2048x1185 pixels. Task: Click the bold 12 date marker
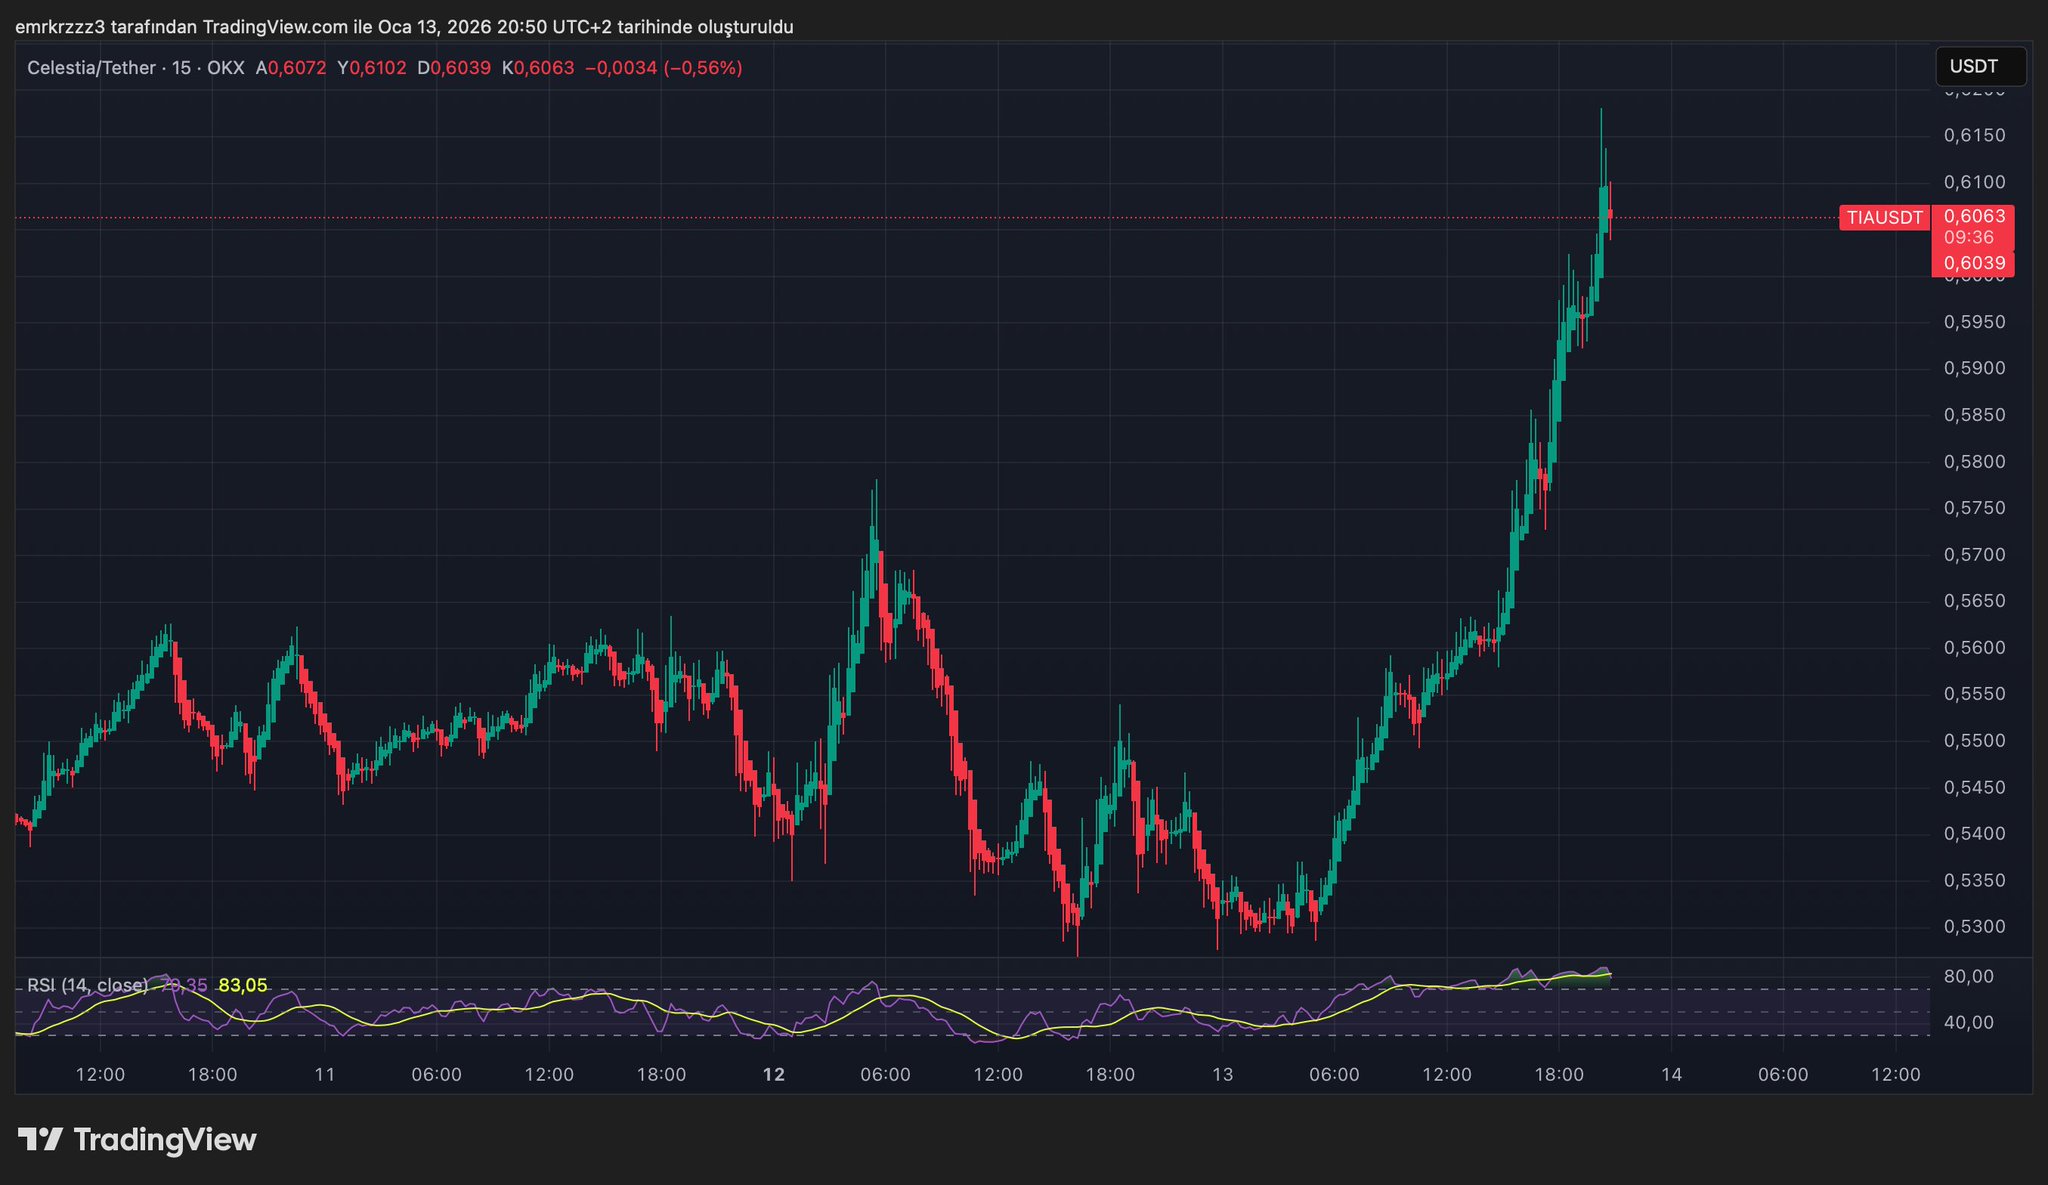(x=773, y=1075)
